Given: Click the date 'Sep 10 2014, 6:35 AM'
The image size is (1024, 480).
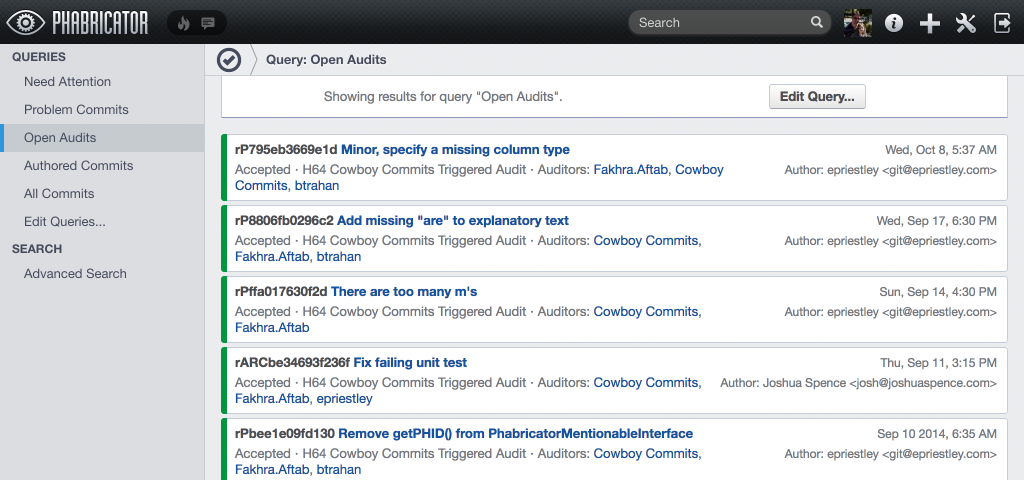Looking at the screenshot, I should (x=937, y=434).
